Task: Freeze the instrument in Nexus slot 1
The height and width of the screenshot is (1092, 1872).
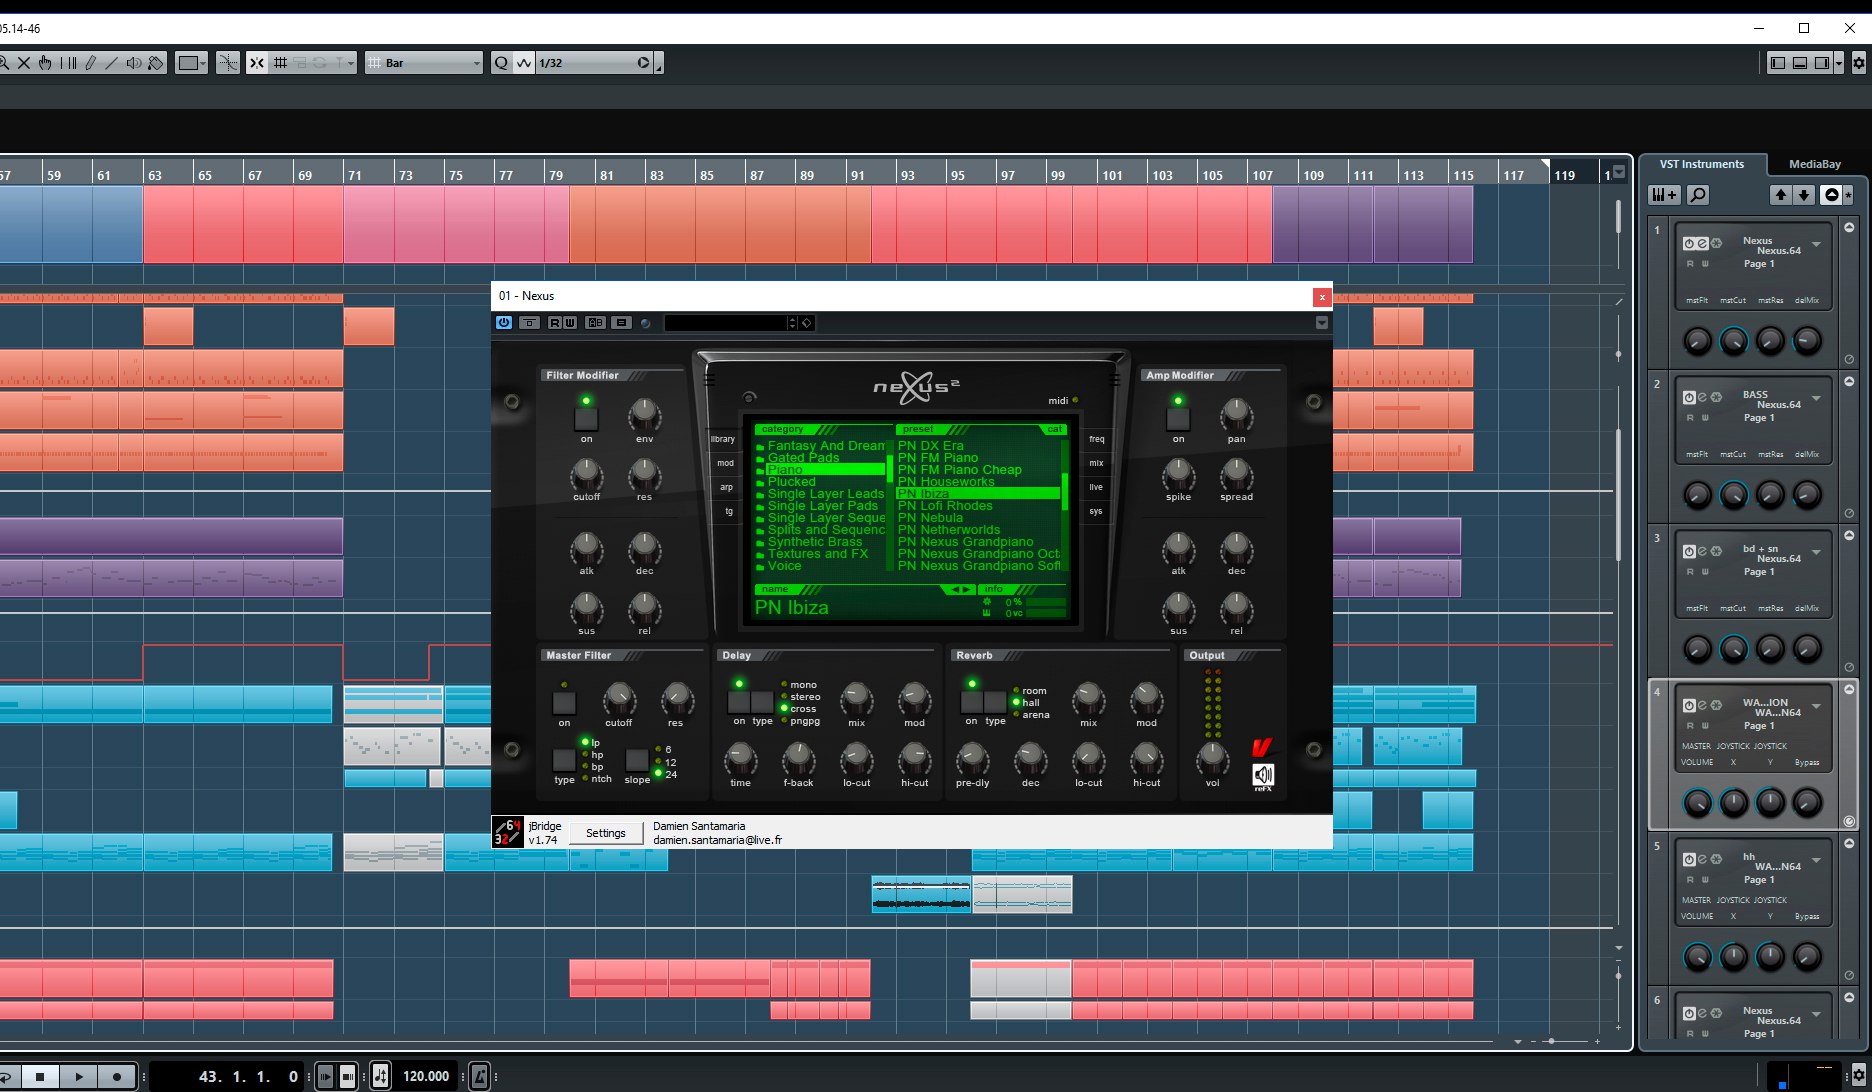Action: pyautogui.click(x=1716, y=243)
